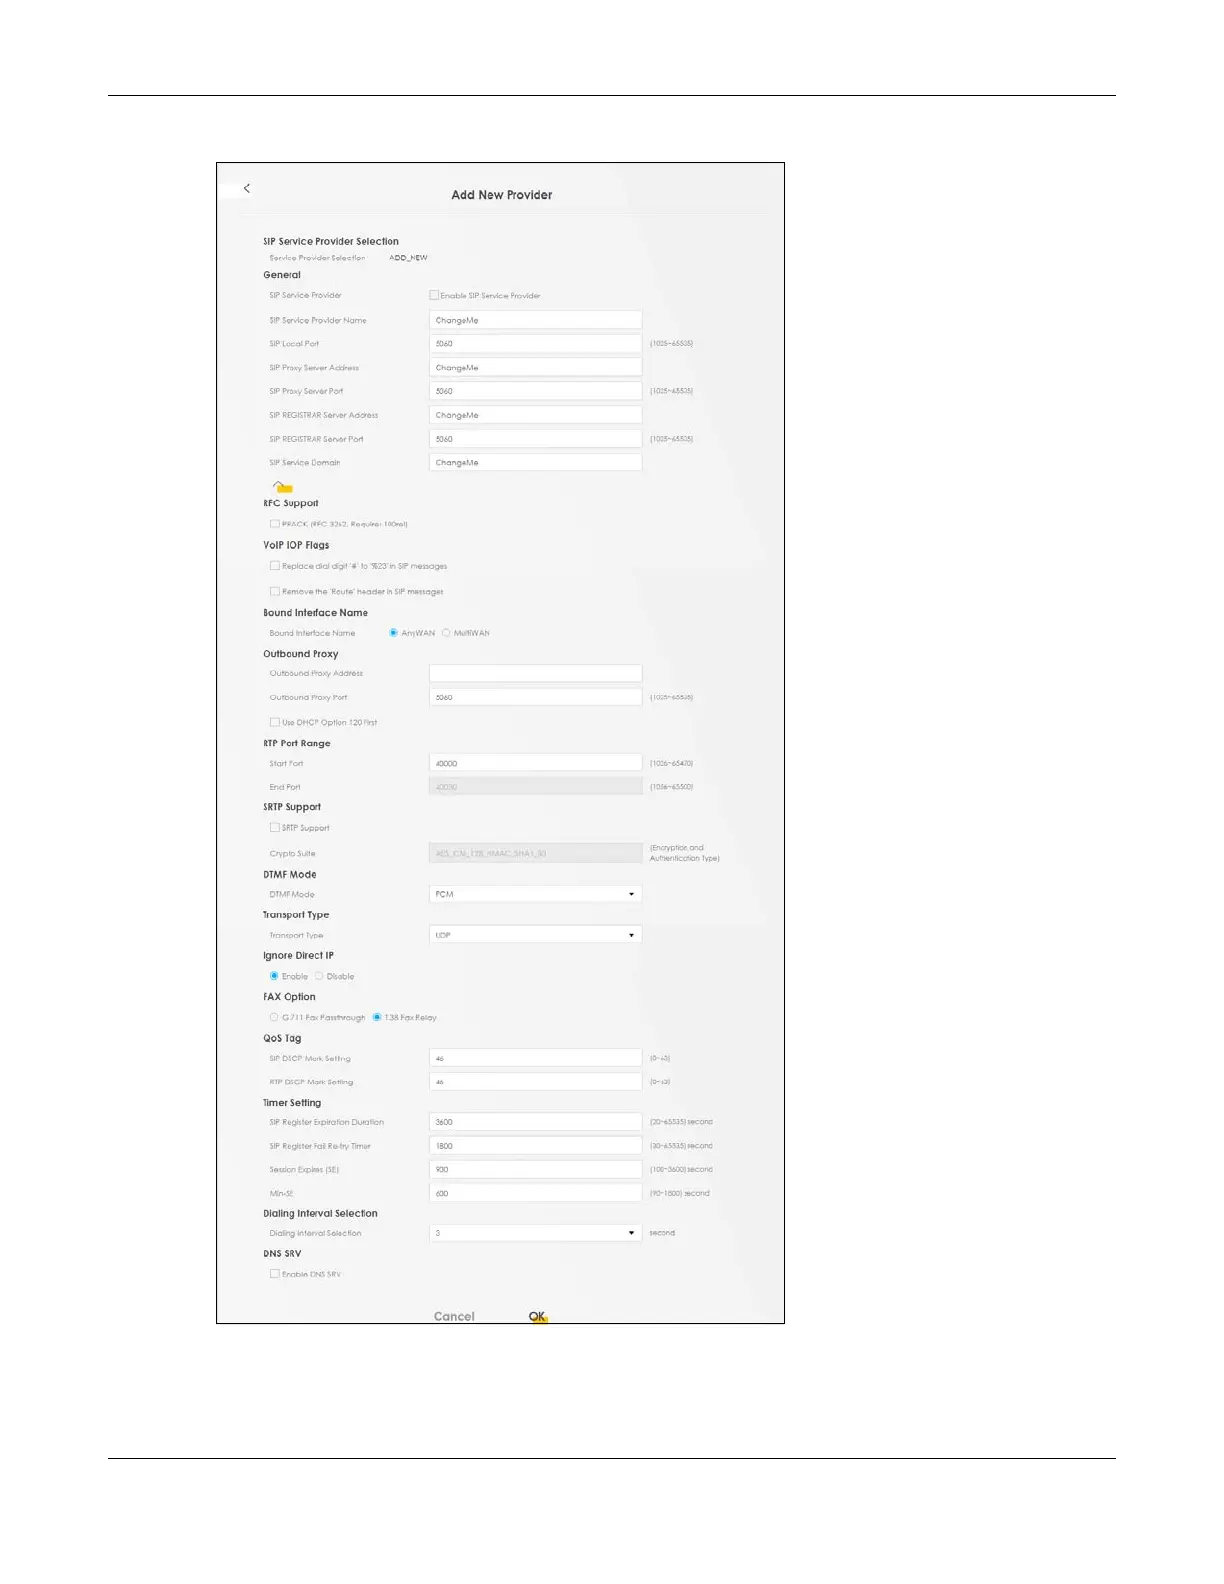Click the RFC Support heading

tap(291, 503)
